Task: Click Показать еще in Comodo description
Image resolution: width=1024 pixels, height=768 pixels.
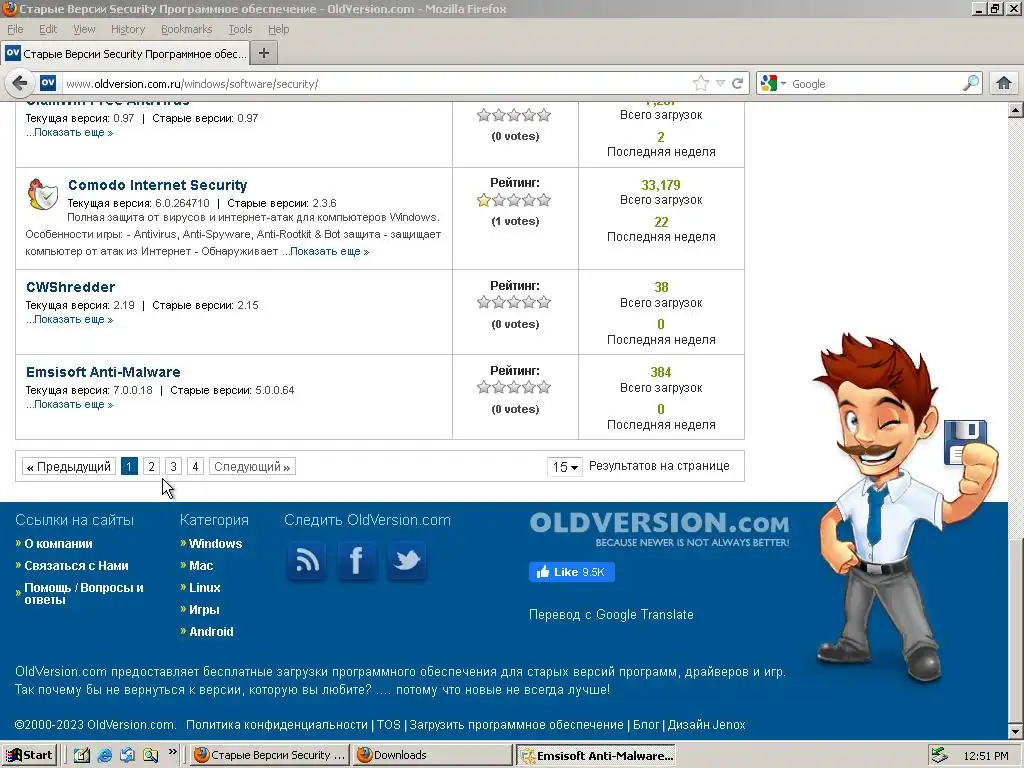Action: 325,251
